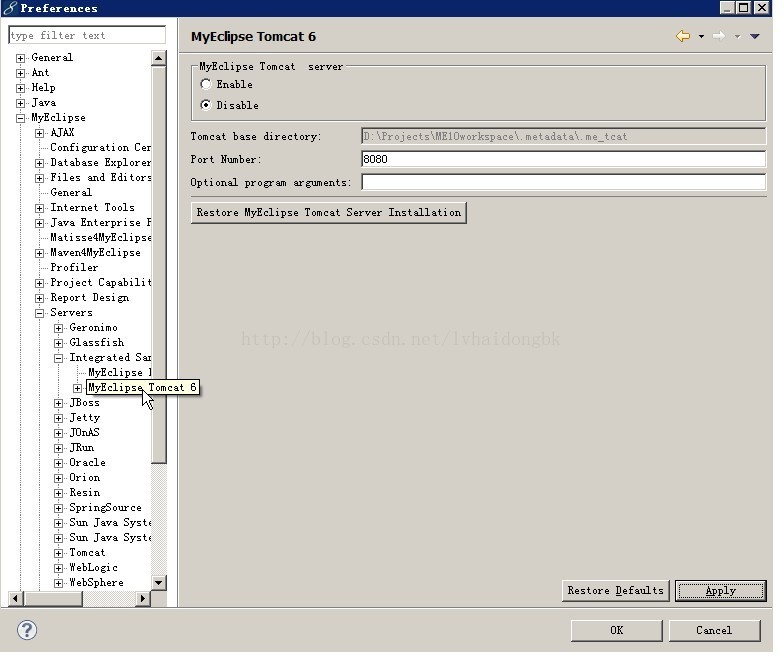Click the Port Number field
The image size is (782, 657).
click(x=563, y=159)
